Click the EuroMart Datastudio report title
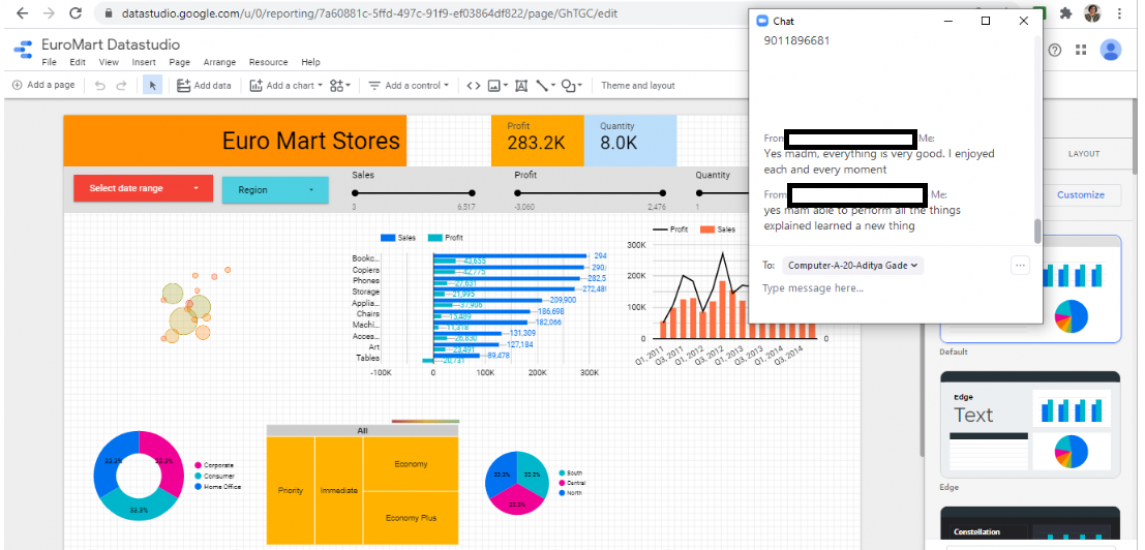The width and height of the screenshot is (1145, 550). point(110,45)
